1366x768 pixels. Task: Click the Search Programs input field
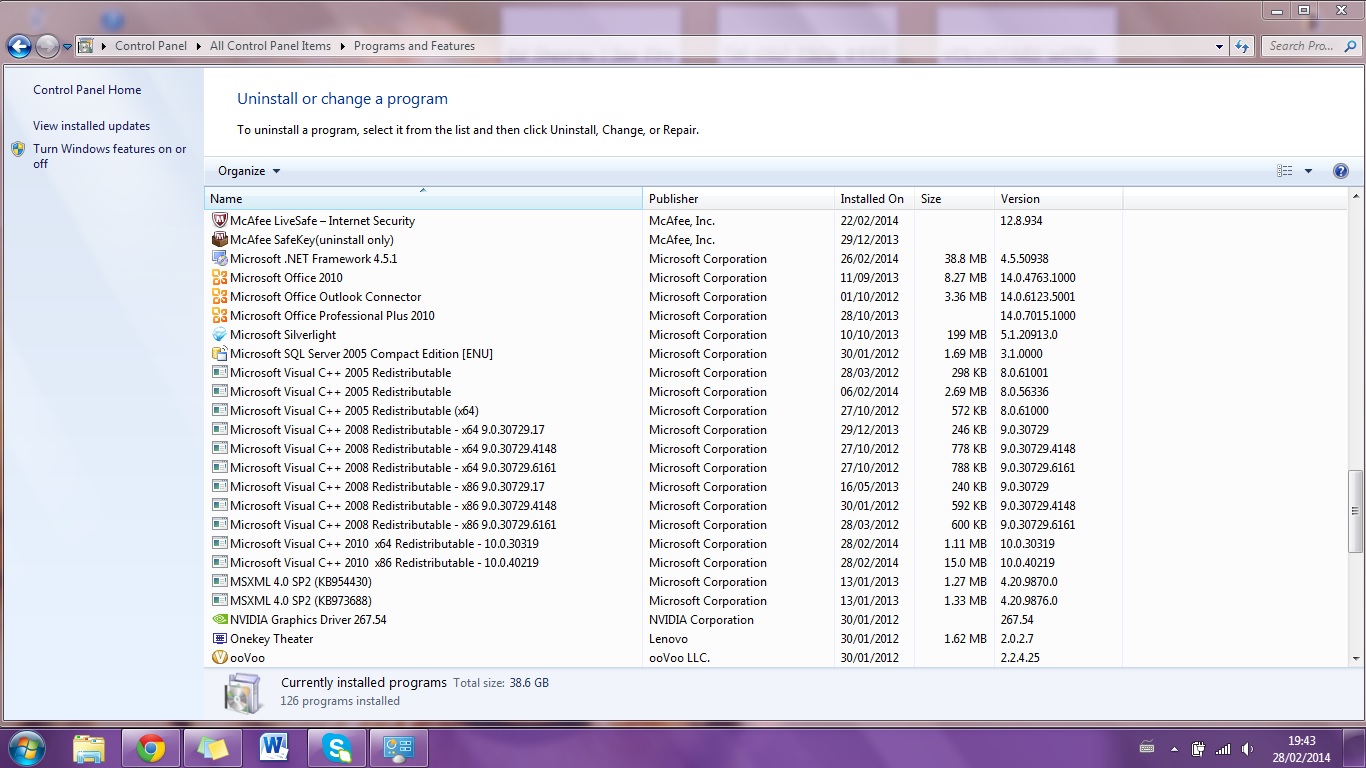coord(1309,46)
